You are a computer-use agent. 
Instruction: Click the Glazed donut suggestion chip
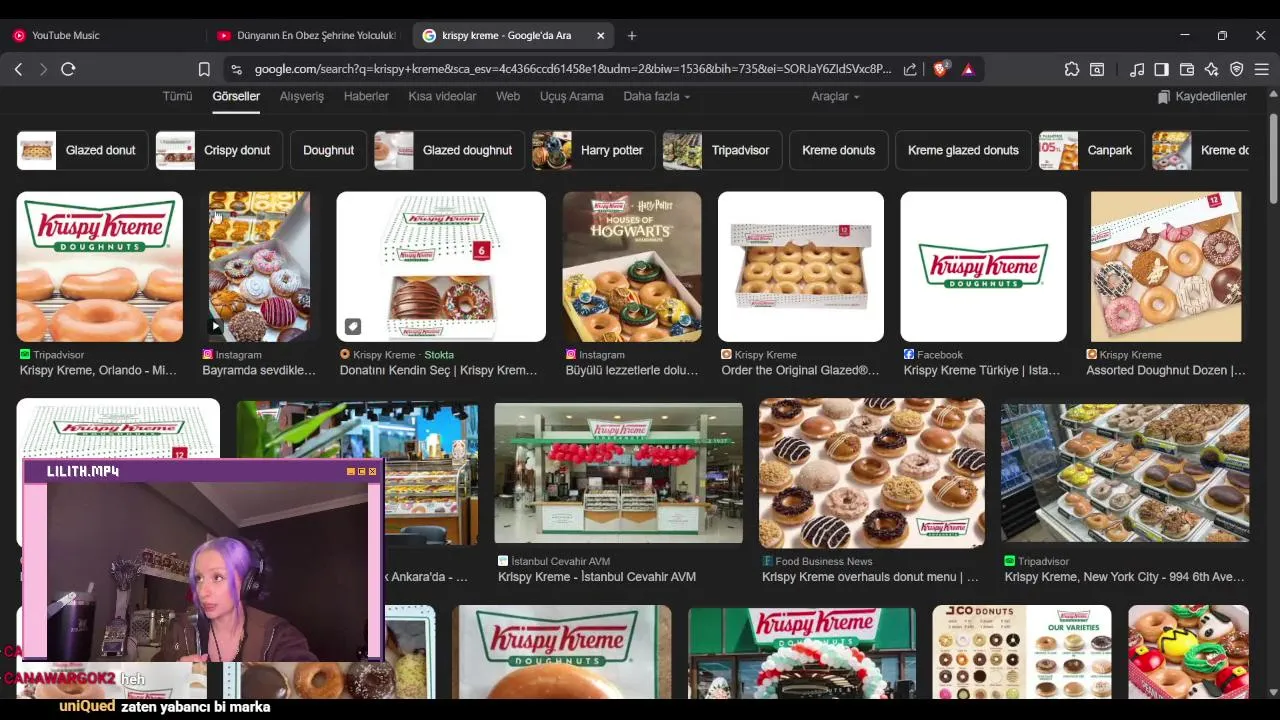click(82, 150)
